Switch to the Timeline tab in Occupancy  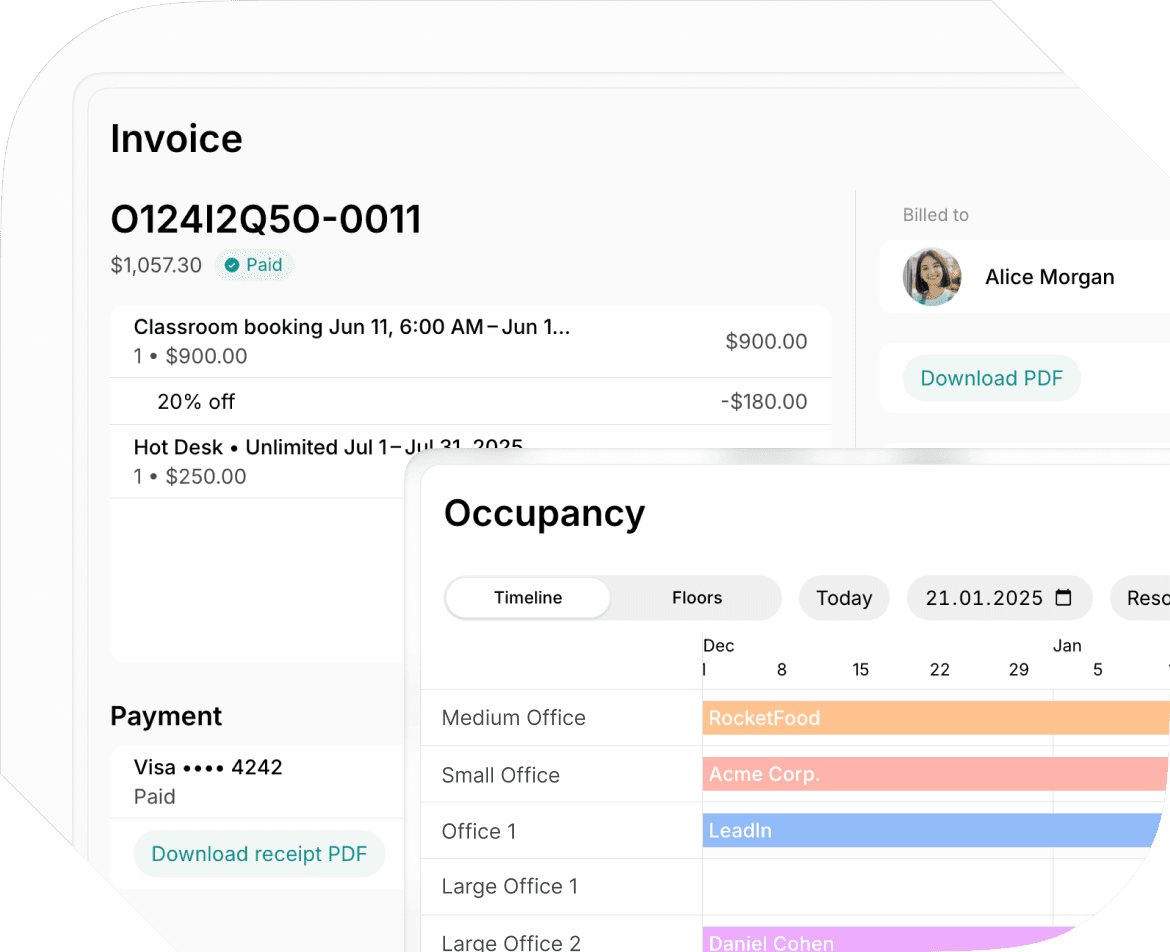click(x=527, y=597)
